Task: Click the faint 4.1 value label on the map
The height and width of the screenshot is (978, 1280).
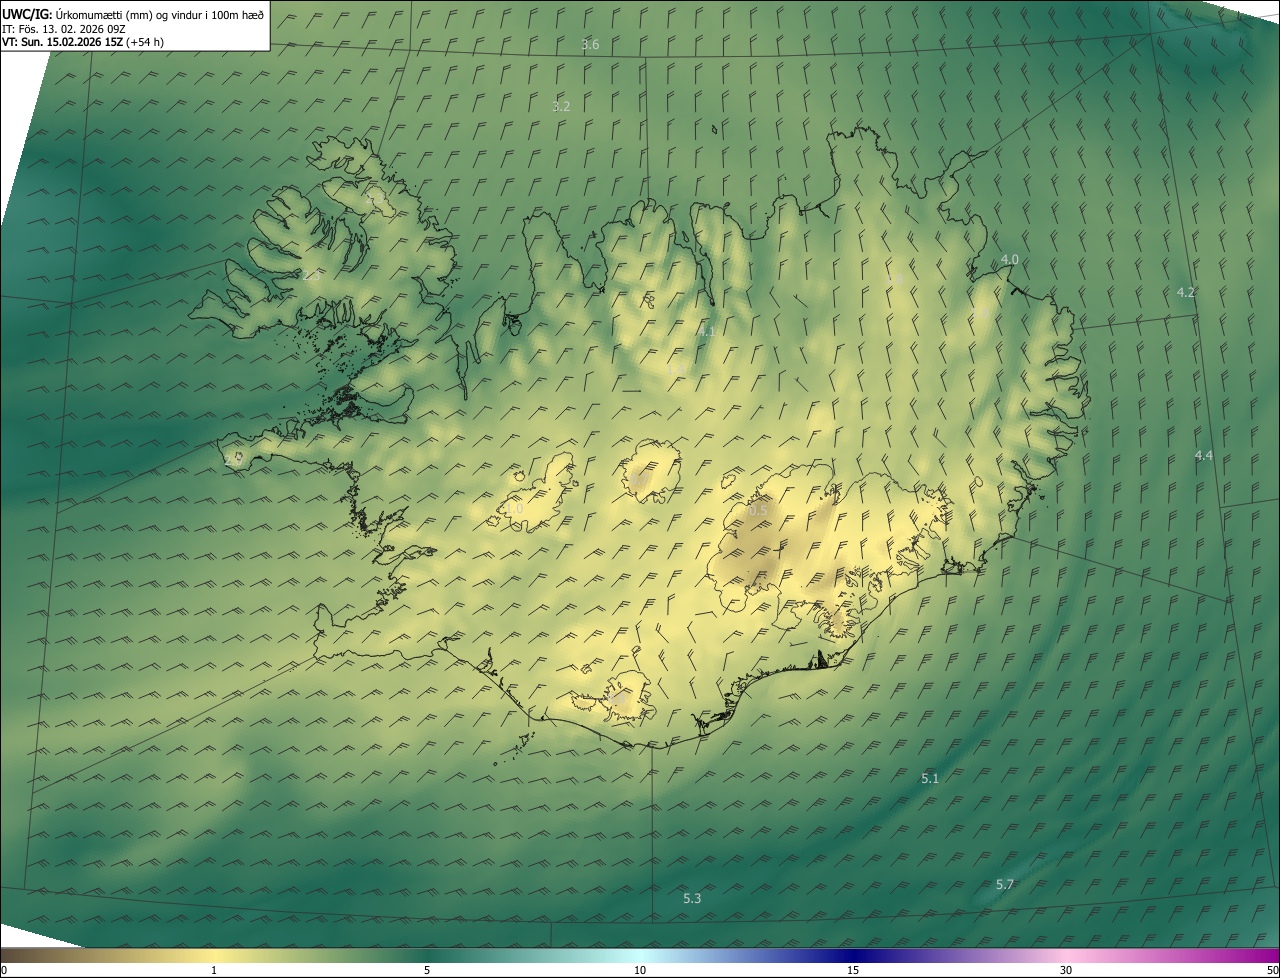Action: [x=706, y=331]
